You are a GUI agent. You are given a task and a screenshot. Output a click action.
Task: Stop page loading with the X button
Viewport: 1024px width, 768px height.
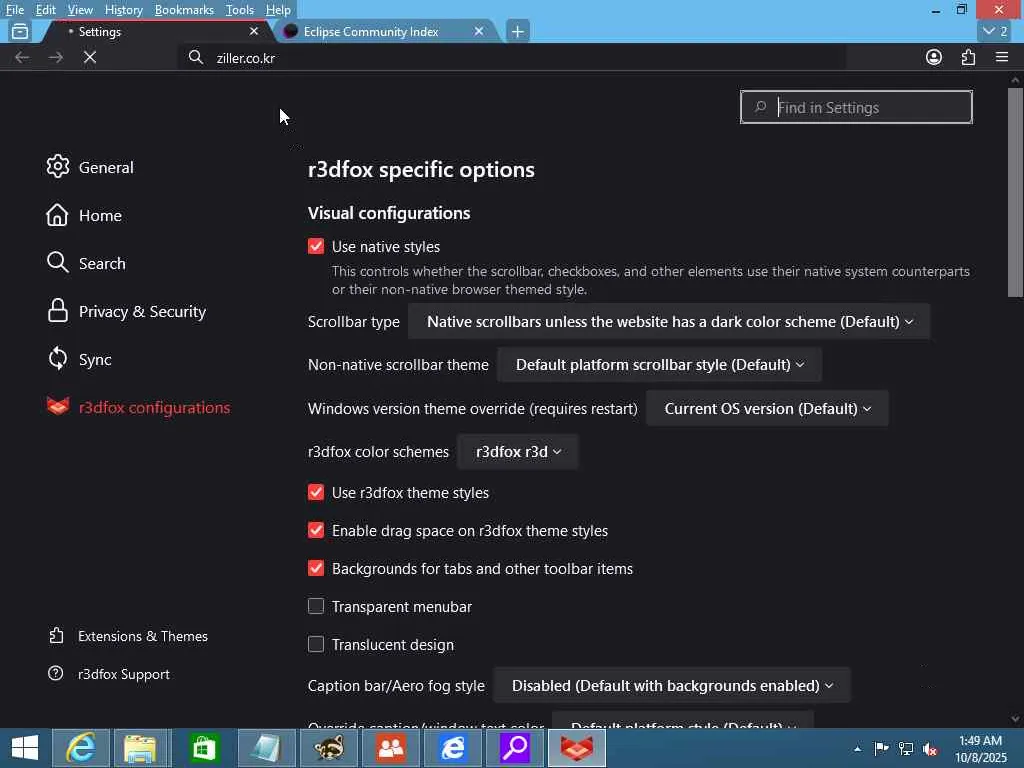(90, 57)
